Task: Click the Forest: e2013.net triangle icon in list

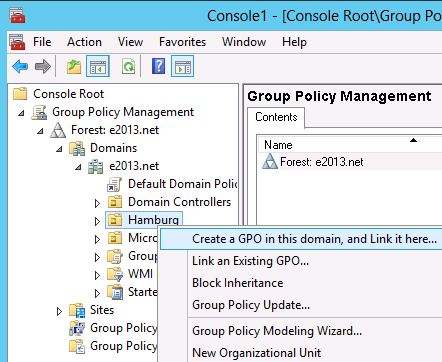Action: (x=270, y=162)
